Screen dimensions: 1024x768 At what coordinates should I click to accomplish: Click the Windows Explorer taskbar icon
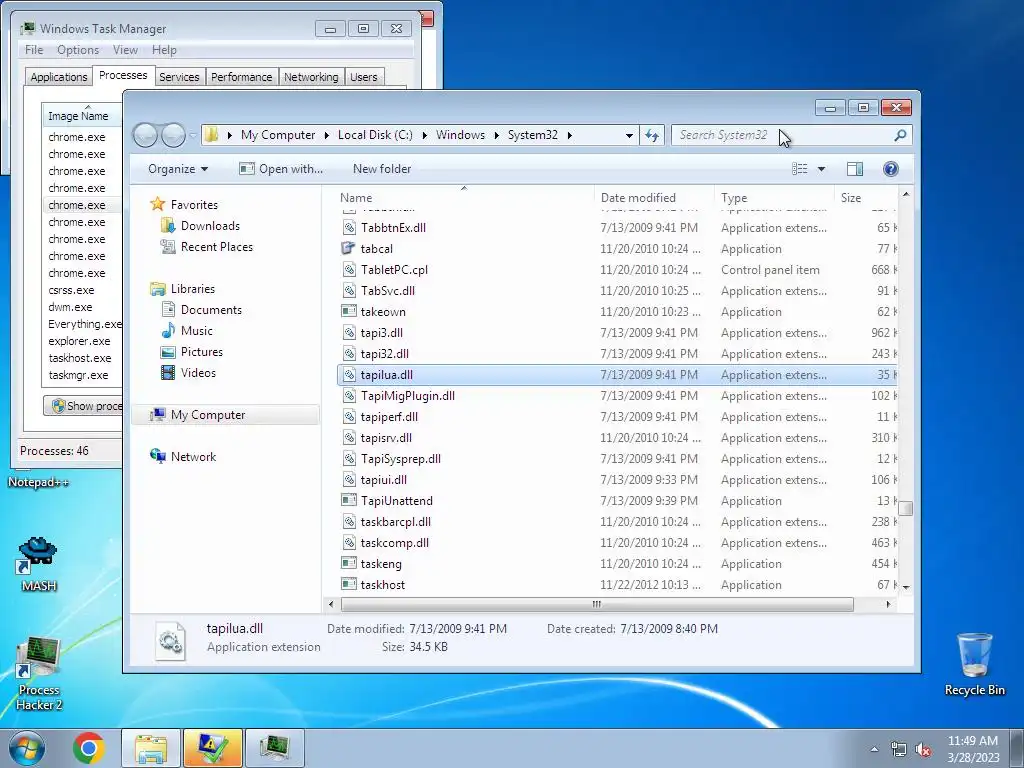click(x=151, y=748)
